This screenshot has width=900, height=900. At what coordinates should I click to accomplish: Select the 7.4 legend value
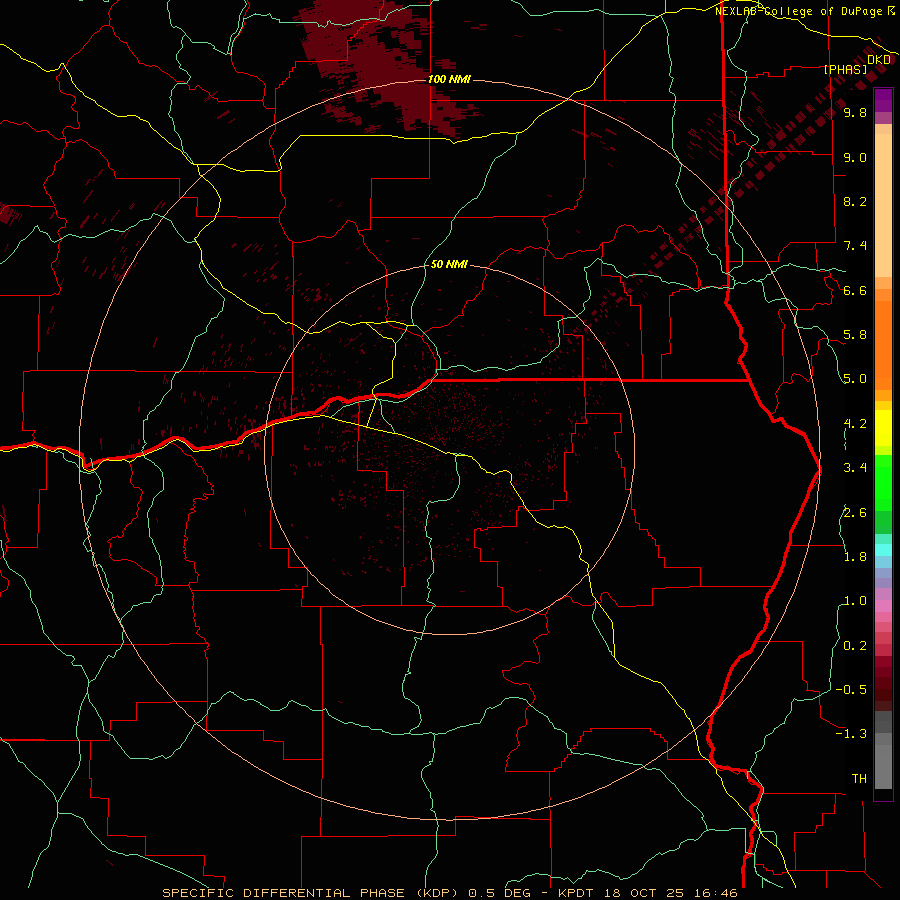click(855, 246)
